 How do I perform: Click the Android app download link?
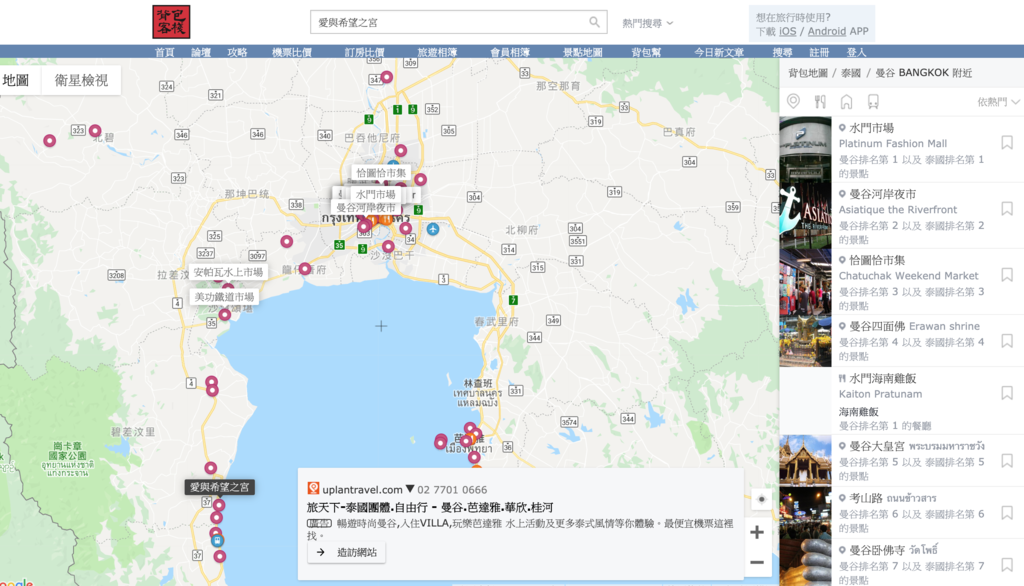click(827, 31)
